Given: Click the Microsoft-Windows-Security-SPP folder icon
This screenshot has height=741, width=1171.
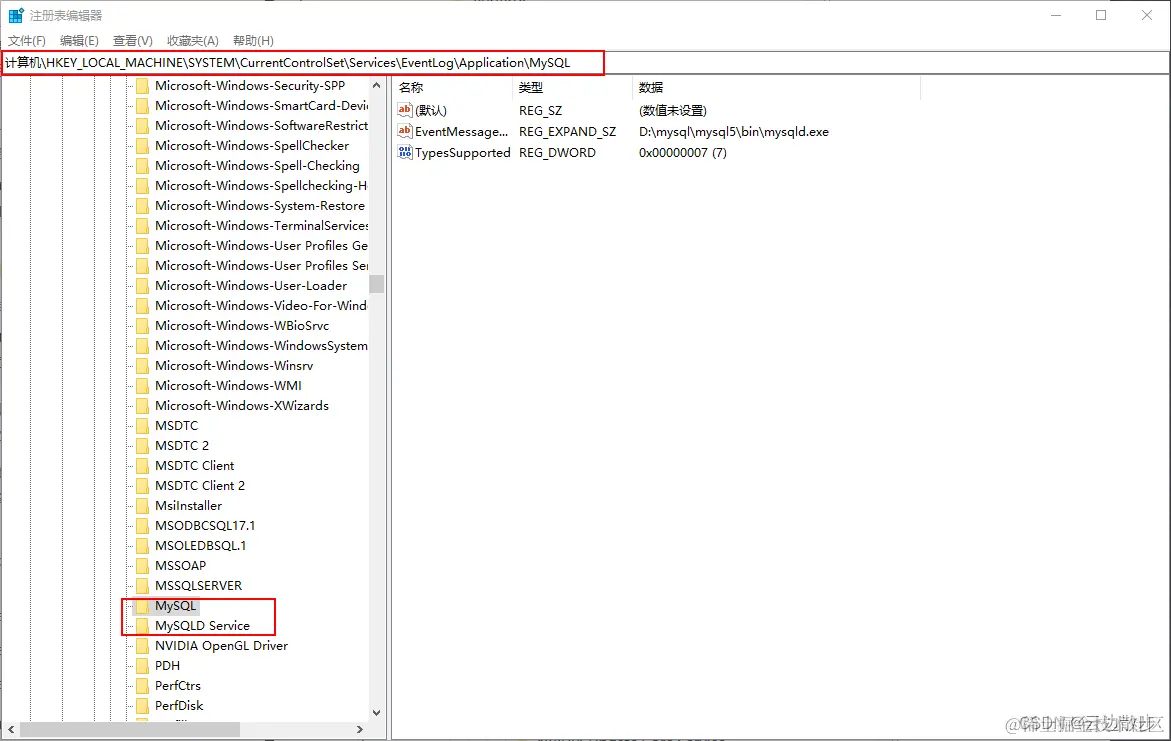Looking at the screenshot, I should point(142,86).
